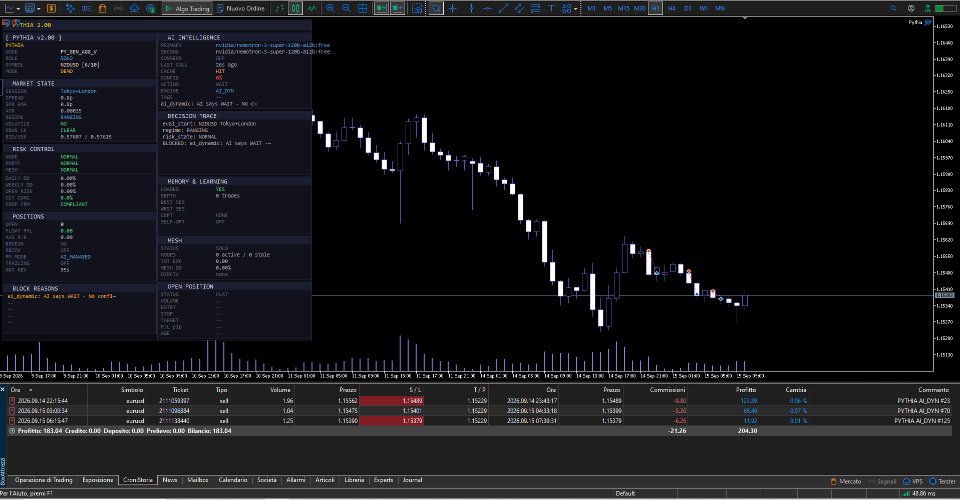Open the chart type dropdown
The image size is (960, 500).
(x=13, y=9)
